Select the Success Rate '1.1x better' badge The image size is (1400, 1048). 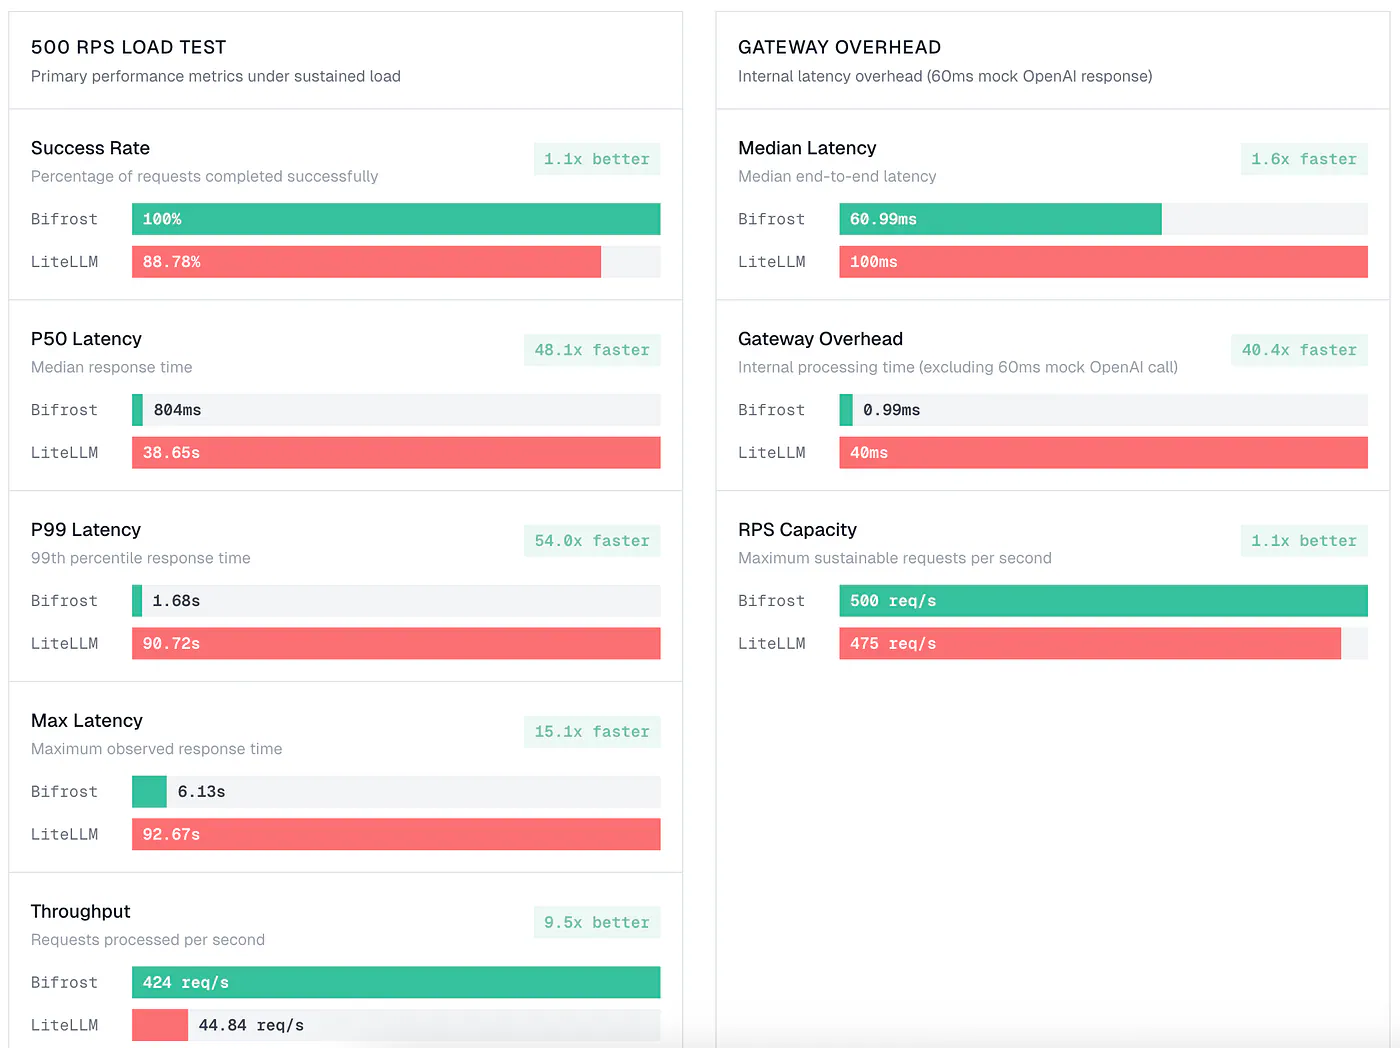[597, 159]
